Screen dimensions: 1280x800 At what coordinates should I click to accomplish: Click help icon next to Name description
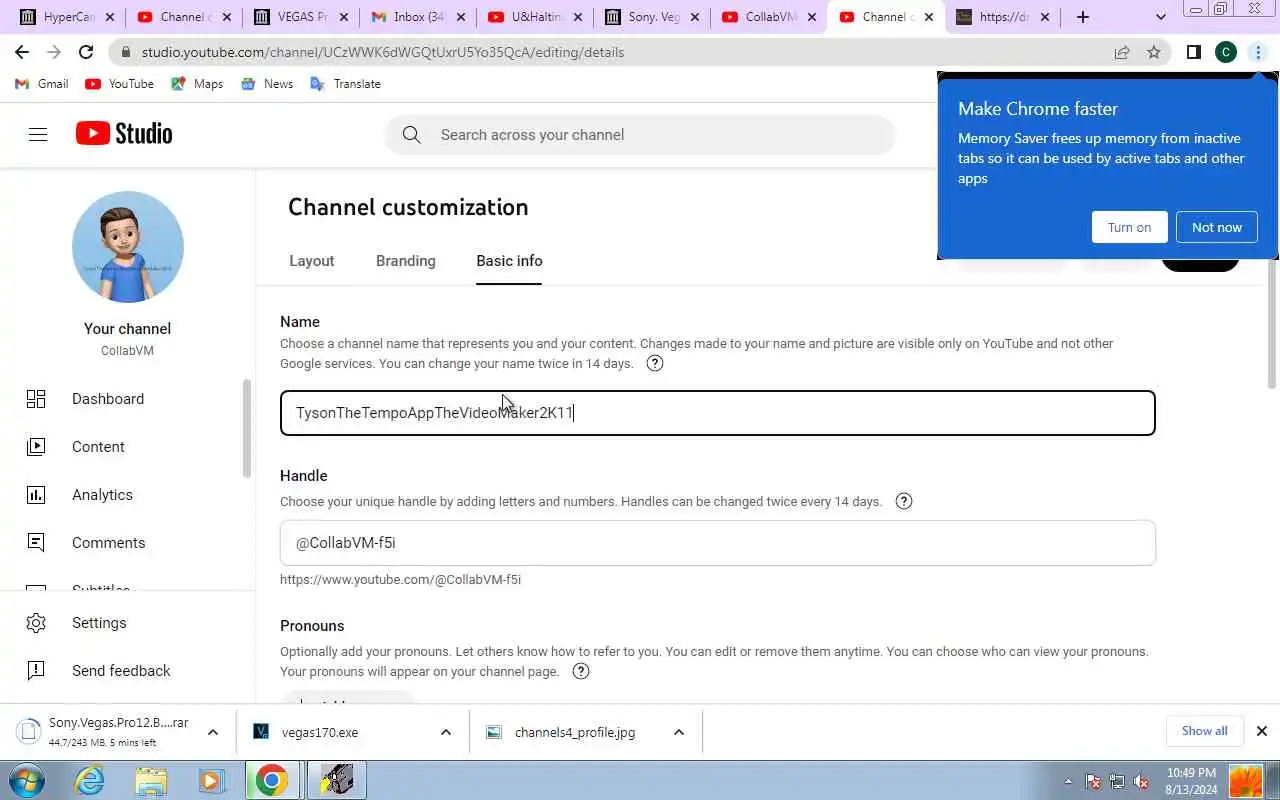655,363
